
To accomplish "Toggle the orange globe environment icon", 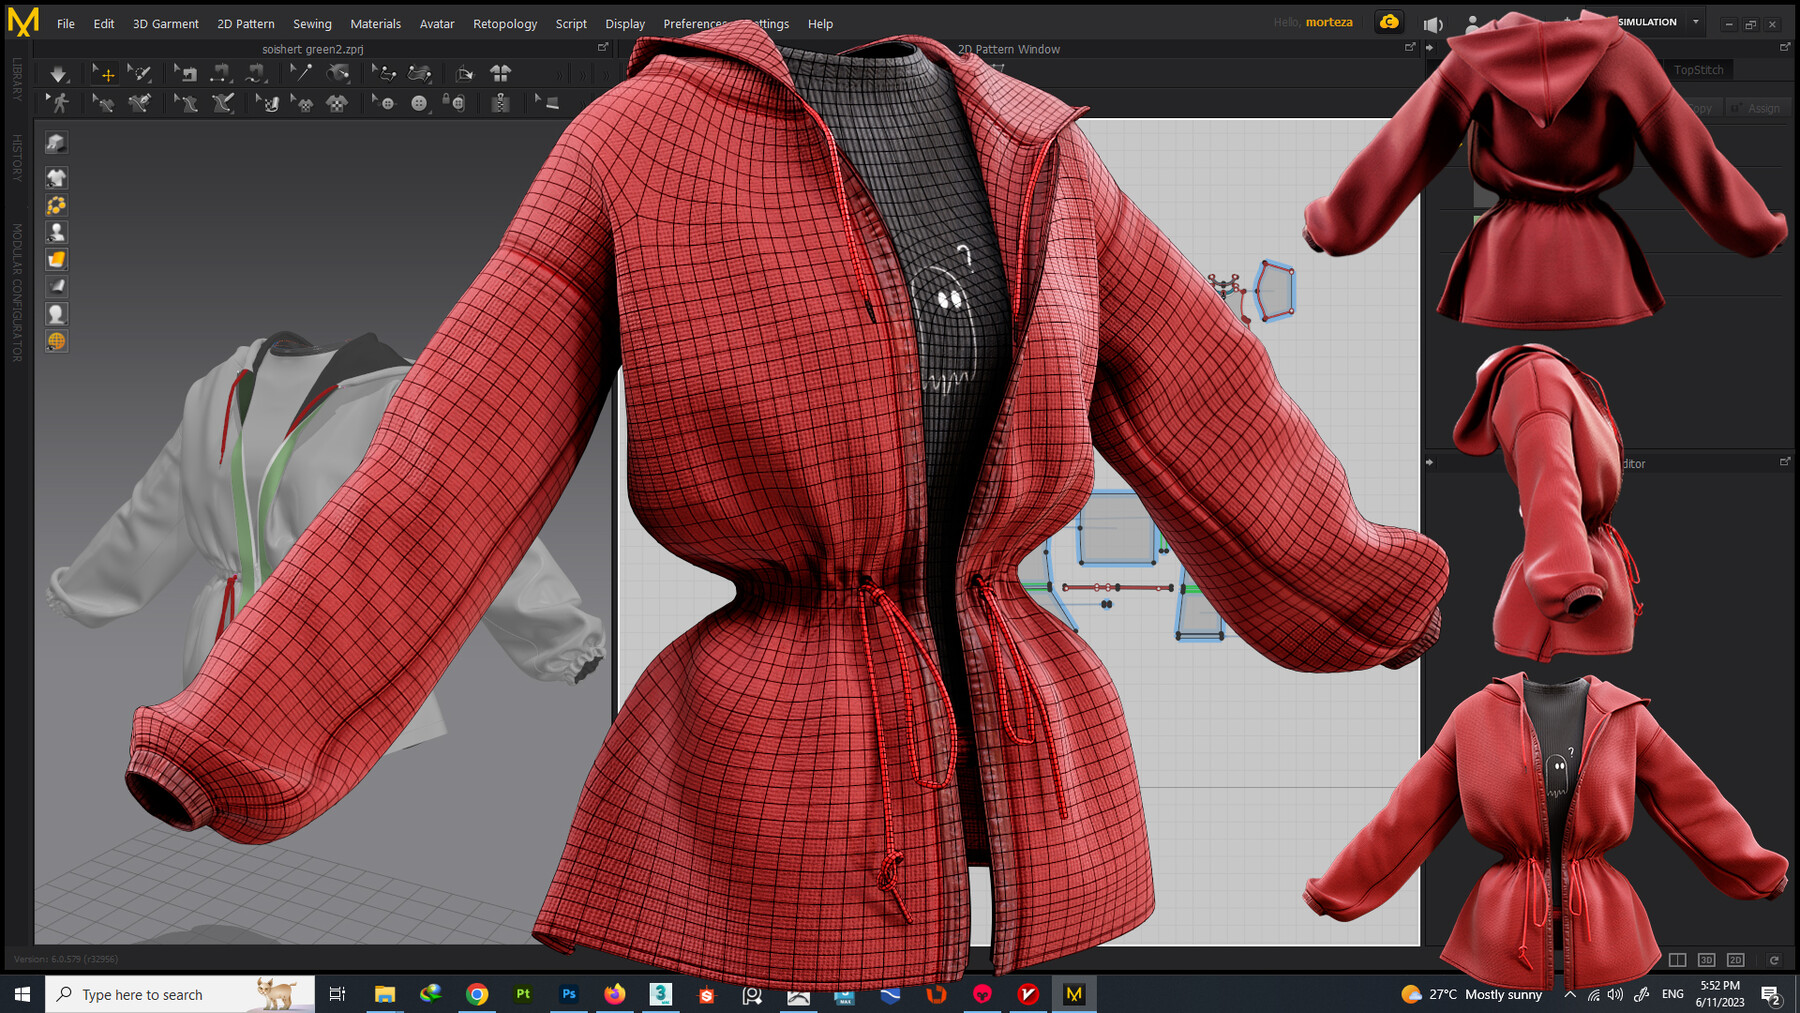I will pyautogui.click(x=56, y=341).
